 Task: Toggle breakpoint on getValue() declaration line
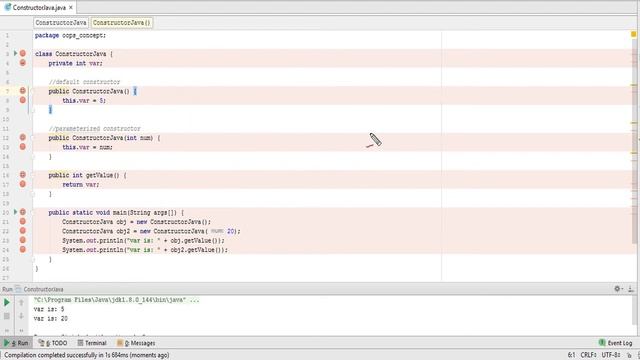coord(23,175)
